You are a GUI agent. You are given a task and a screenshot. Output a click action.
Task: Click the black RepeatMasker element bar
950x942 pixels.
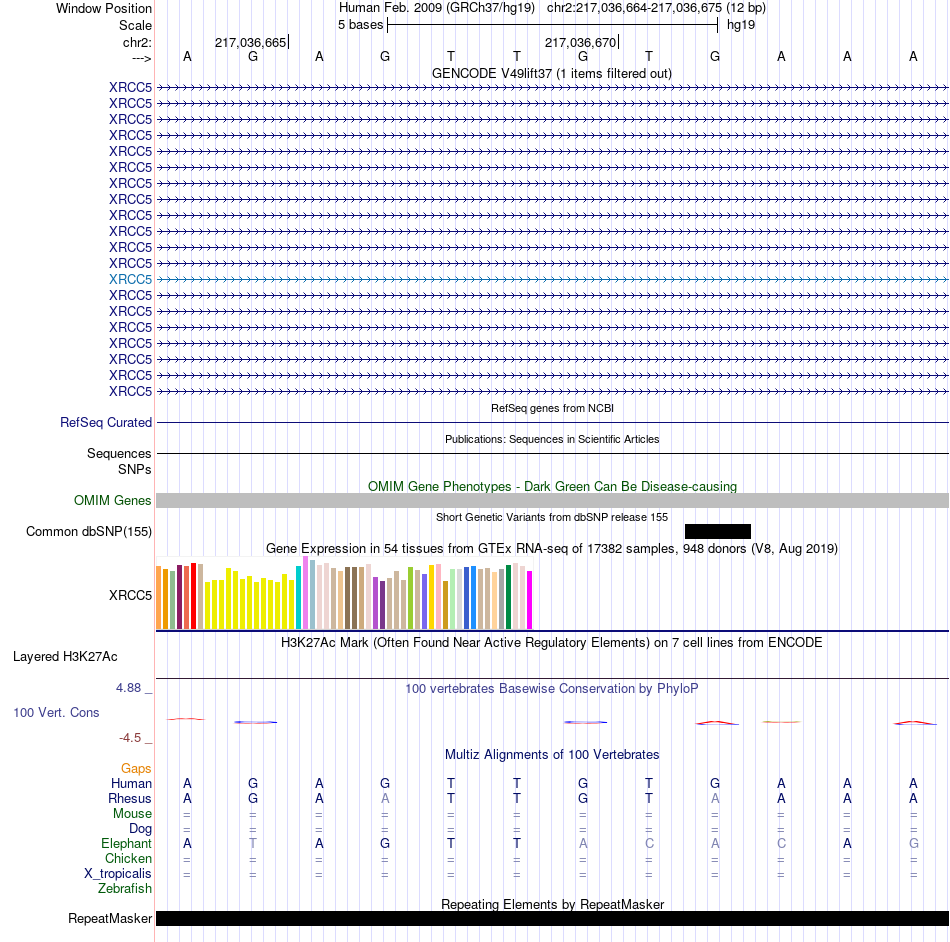pyautogui.click(x=553, y=918)
